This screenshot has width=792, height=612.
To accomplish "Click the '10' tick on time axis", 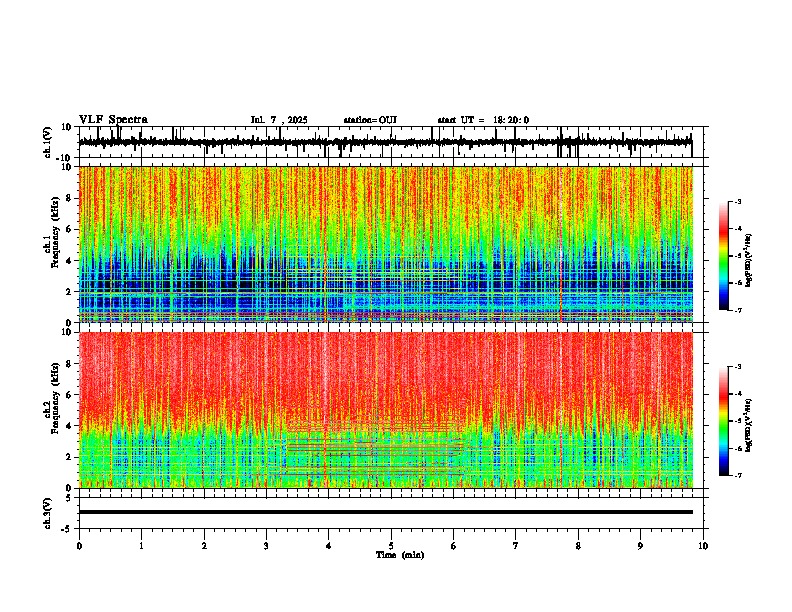I will pyautogui.click(x=703, y=546).
